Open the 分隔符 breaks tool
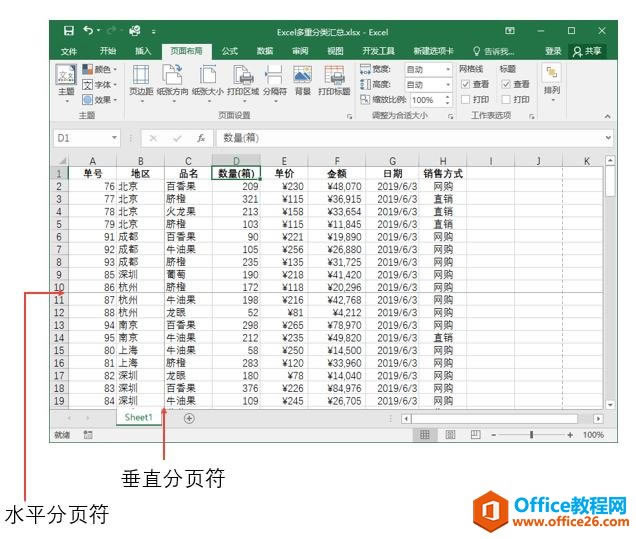This screenshot has width=636, height=539. [275, 83]
